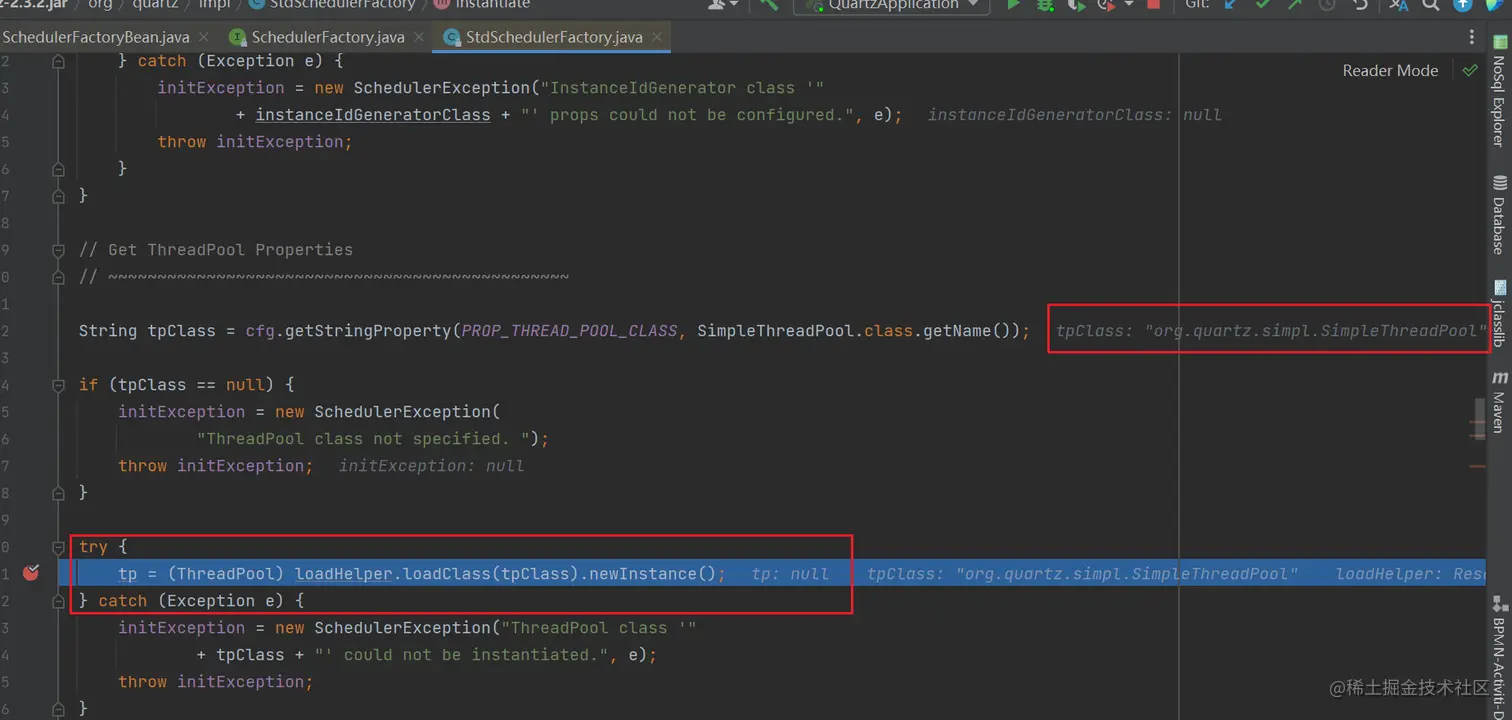1512x720 pixels.
Task: Click the inspections green checkmark near Reader Mode
Action: pyautogui.click(x=1469, y=70)
